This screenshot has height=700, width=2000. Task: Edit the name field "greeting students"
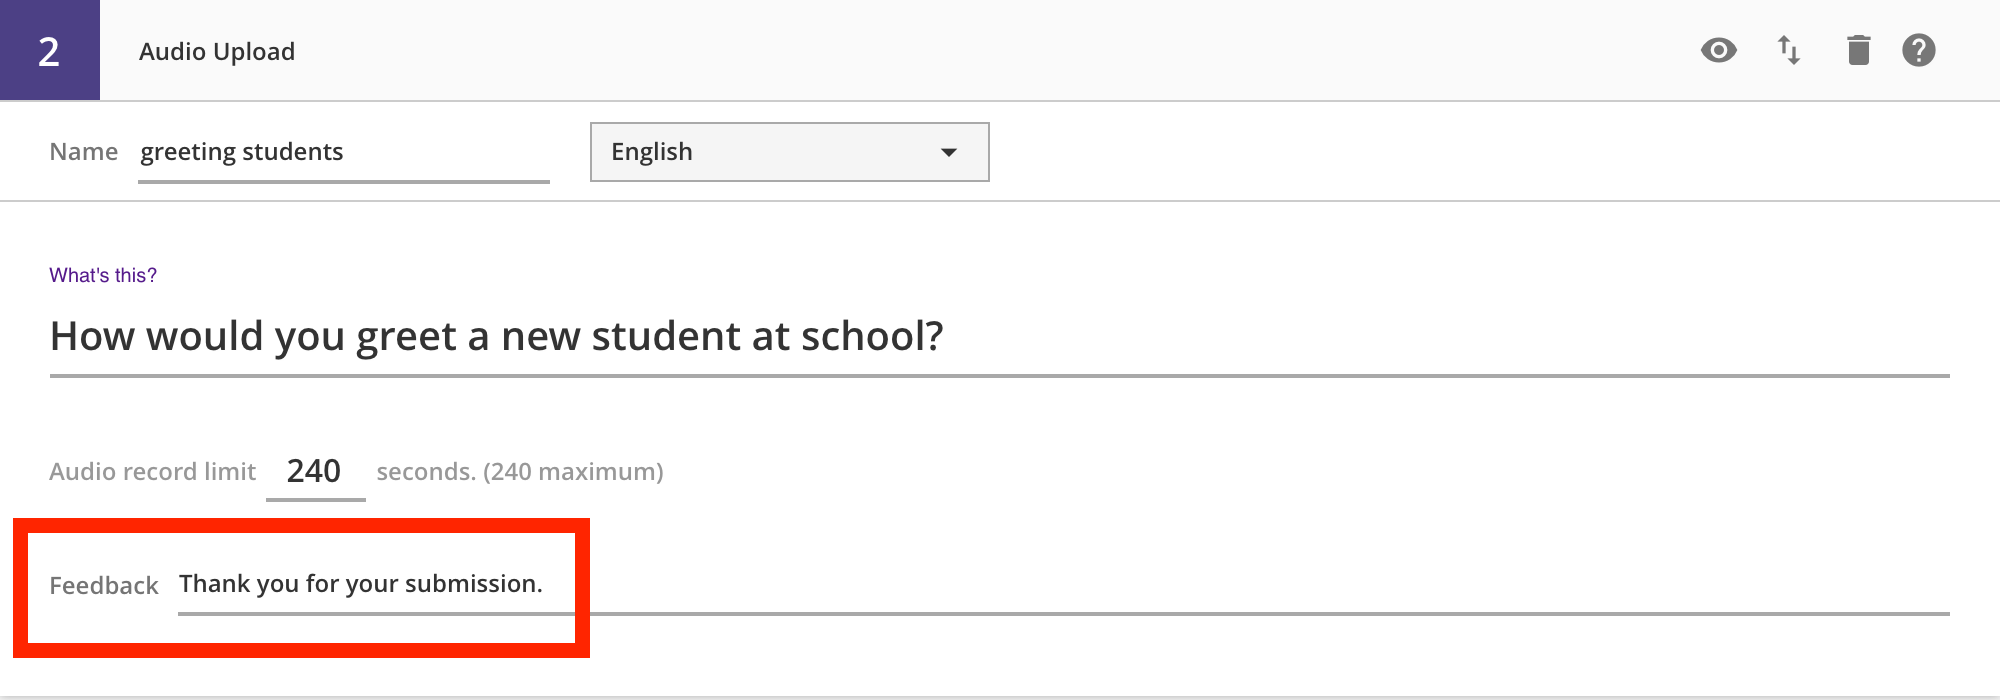343,152
